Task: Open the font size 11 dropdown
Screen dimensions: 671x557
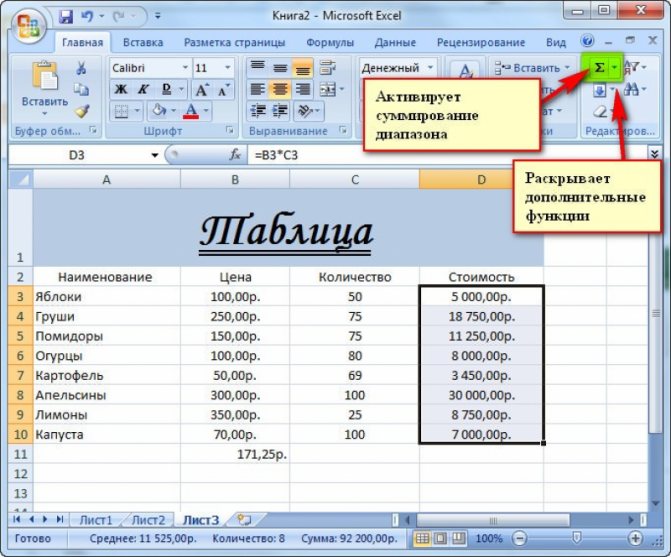Action: point(228,68)
